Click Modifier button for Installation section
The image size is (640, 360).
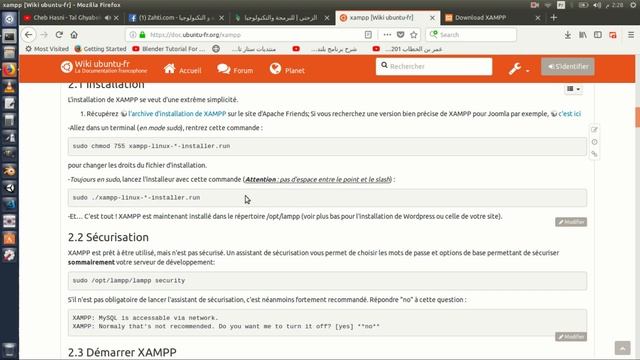571,222
